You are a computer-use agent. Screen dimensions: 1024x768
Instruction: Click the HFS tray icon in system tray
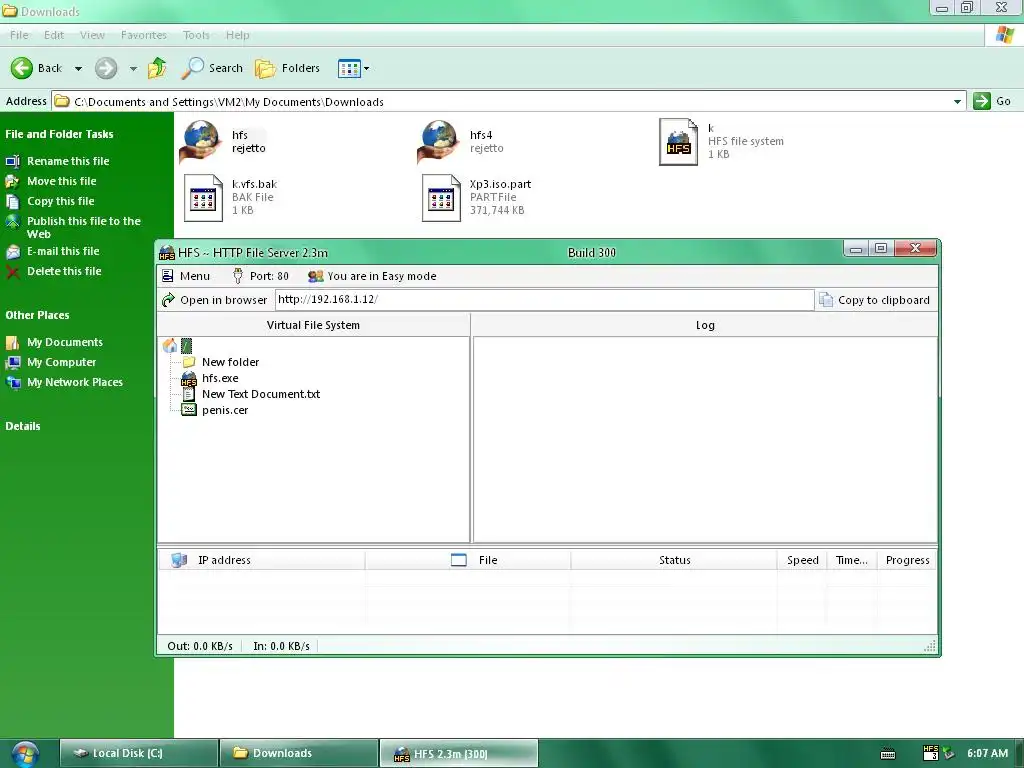click(931, 753)
